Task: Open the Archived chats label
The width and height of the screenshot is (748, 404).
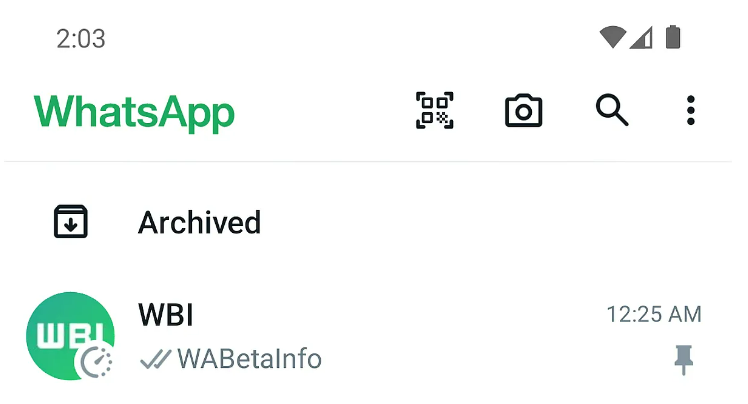Action: [199, 223]
